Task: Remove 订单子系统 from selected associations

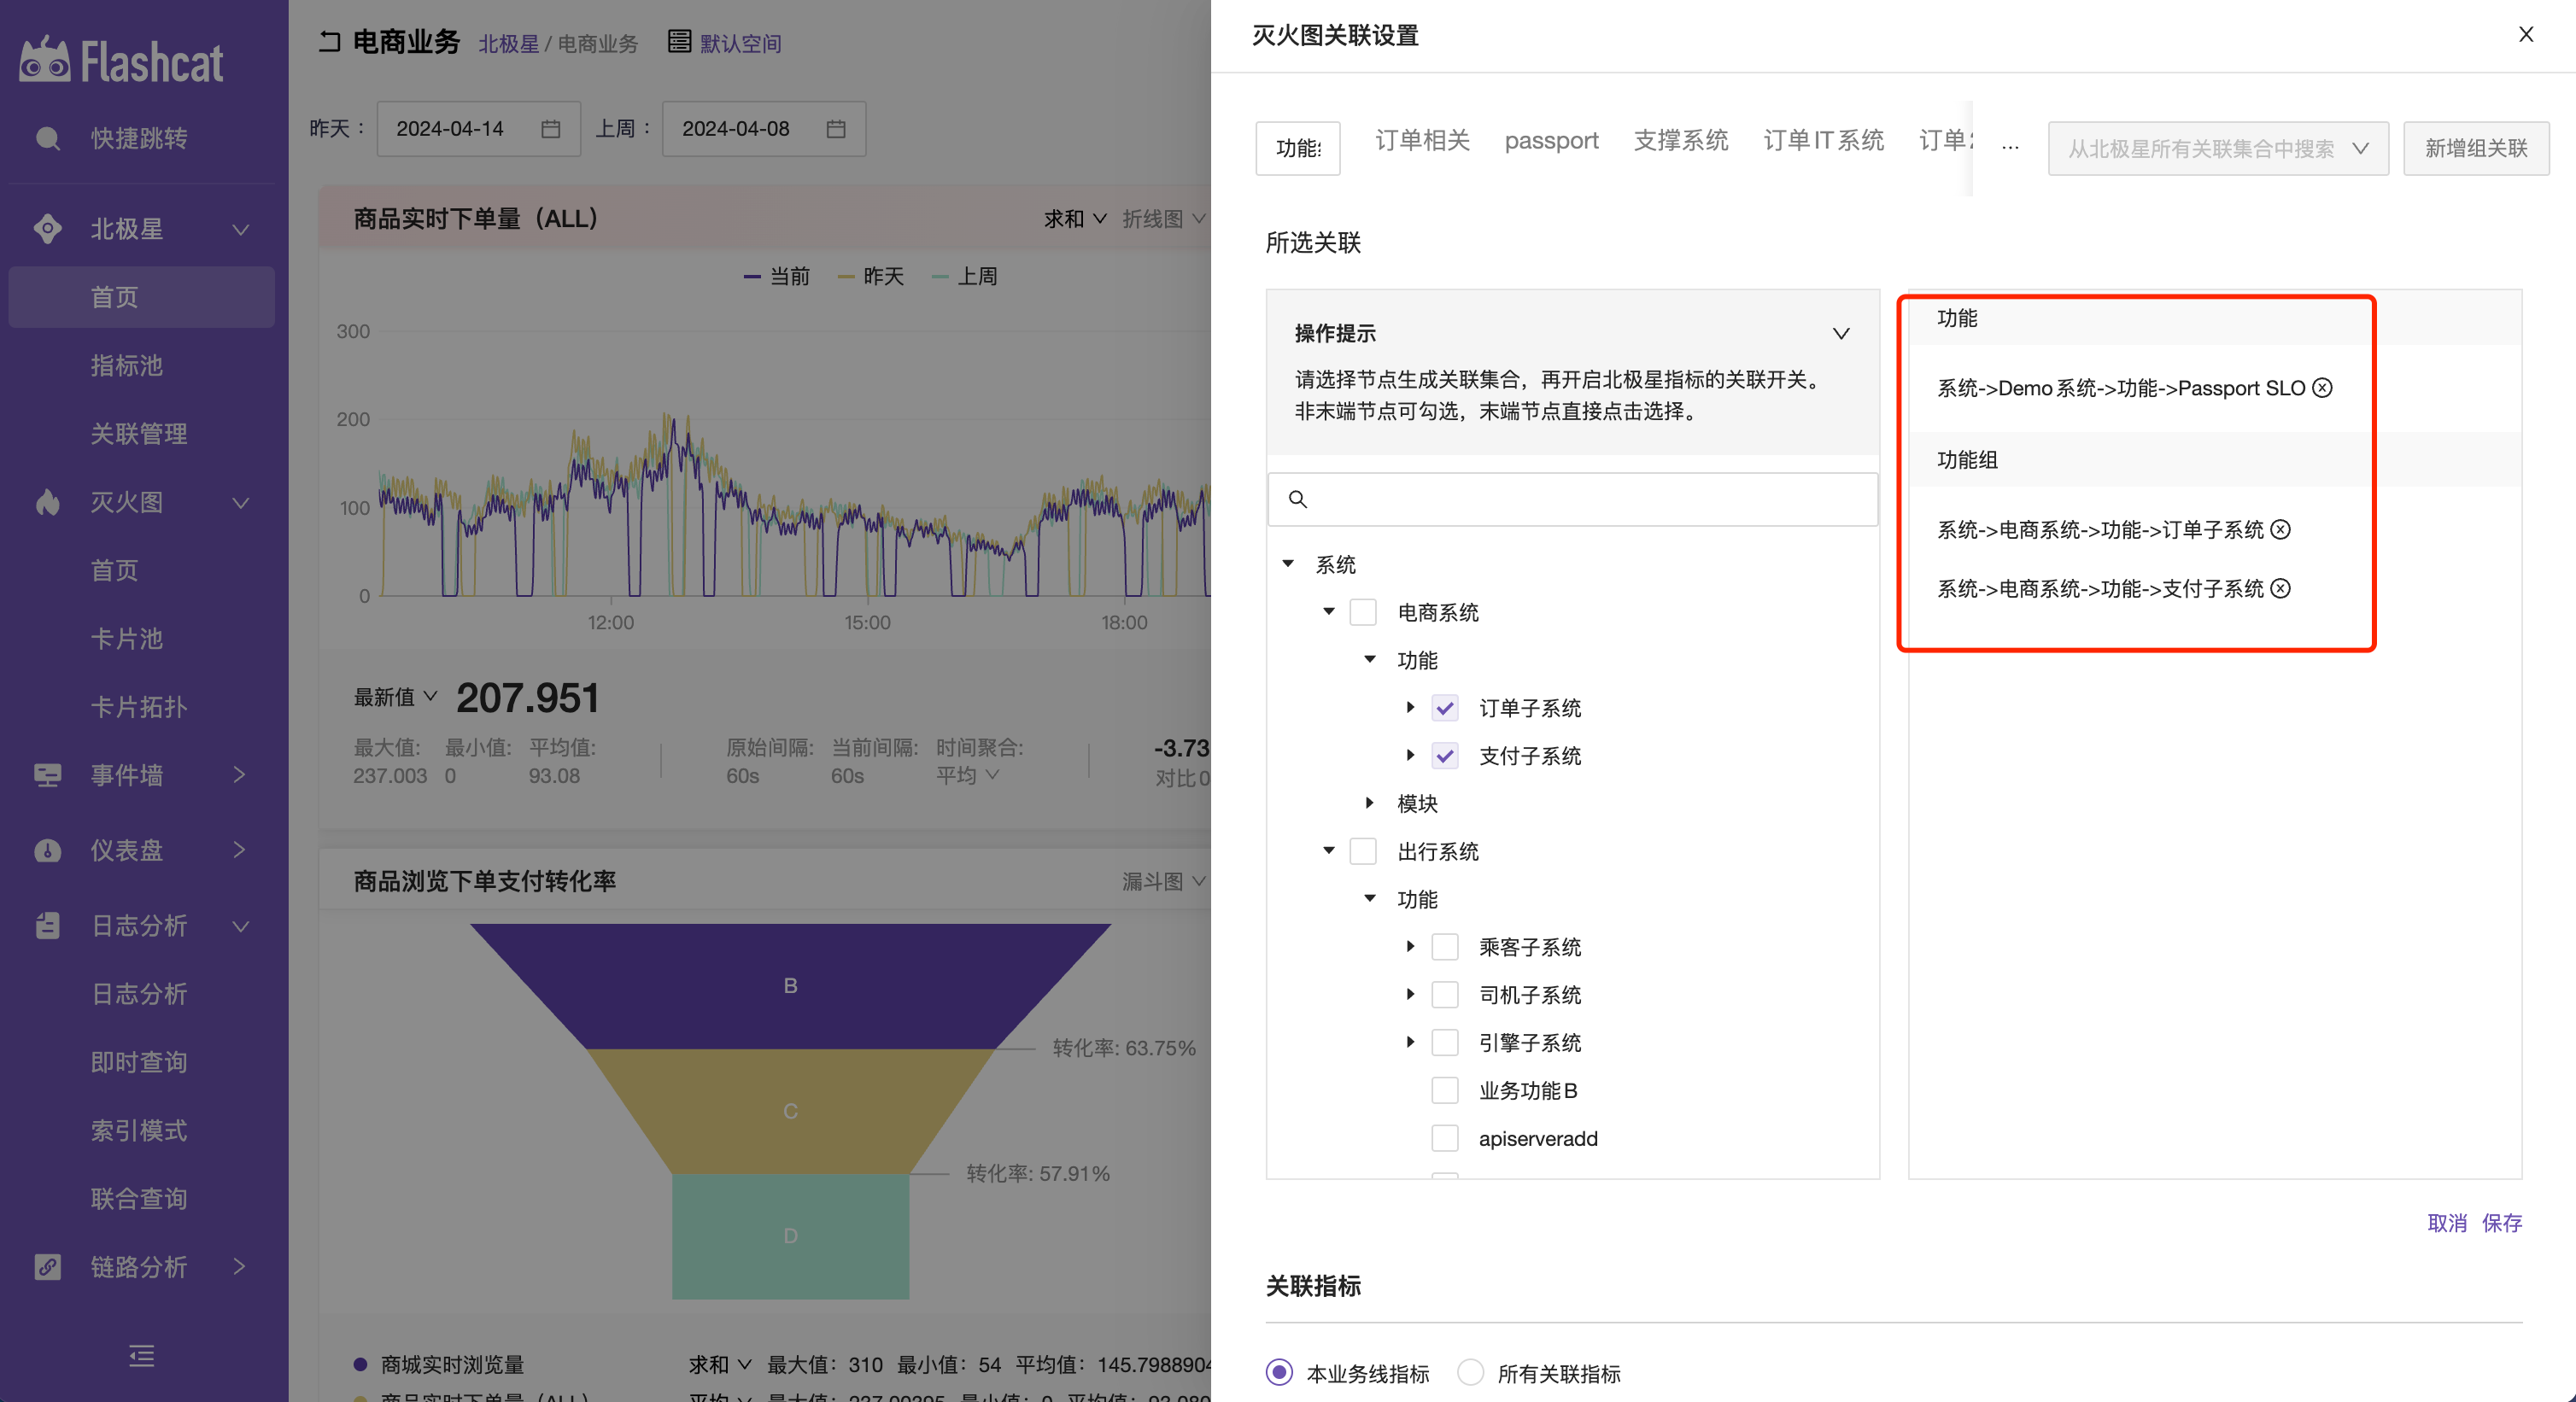Action: [x=2280, y=530]
